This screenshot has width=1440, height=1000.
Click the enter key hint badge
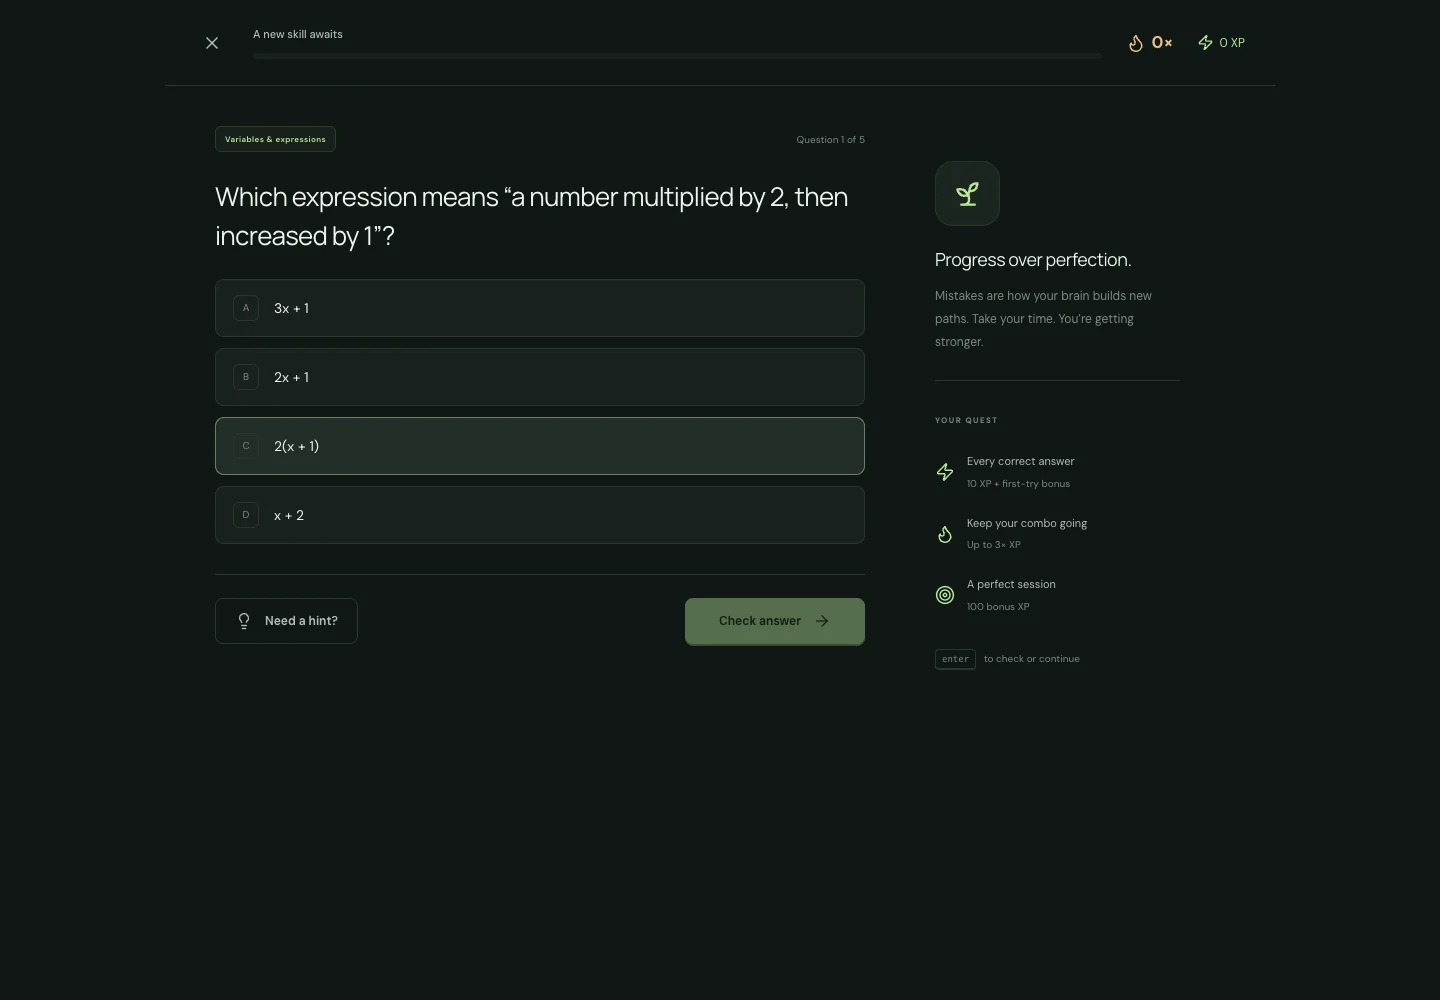point(955,659)
